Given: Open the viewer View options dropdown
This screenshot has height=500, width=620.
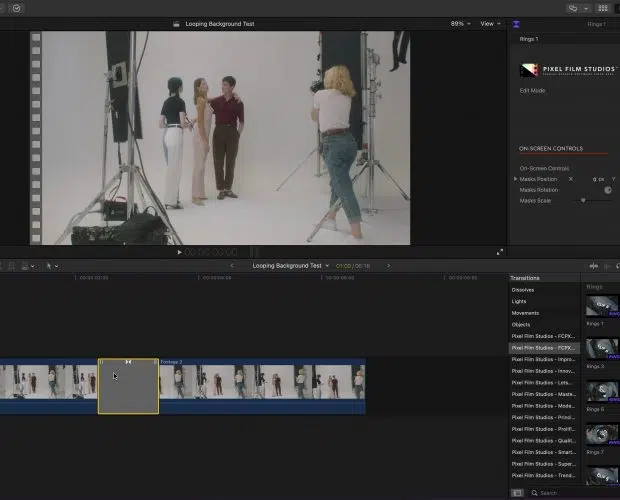Looking at the screenshot, I should (490, 24).
